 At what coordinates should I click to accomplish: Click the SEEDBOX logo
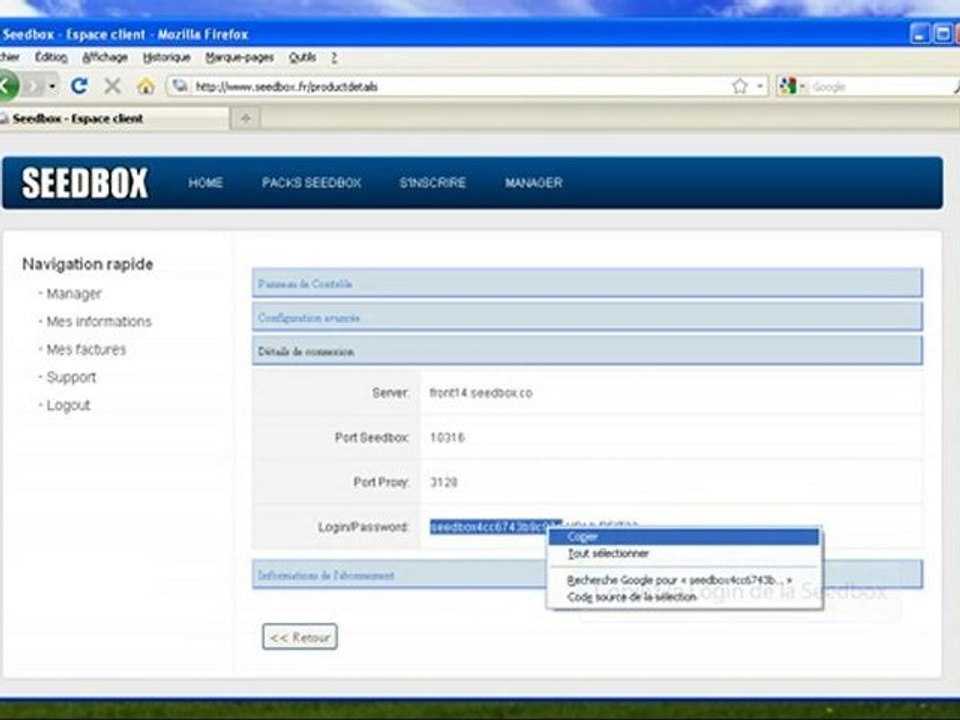(x=84, y=182)
